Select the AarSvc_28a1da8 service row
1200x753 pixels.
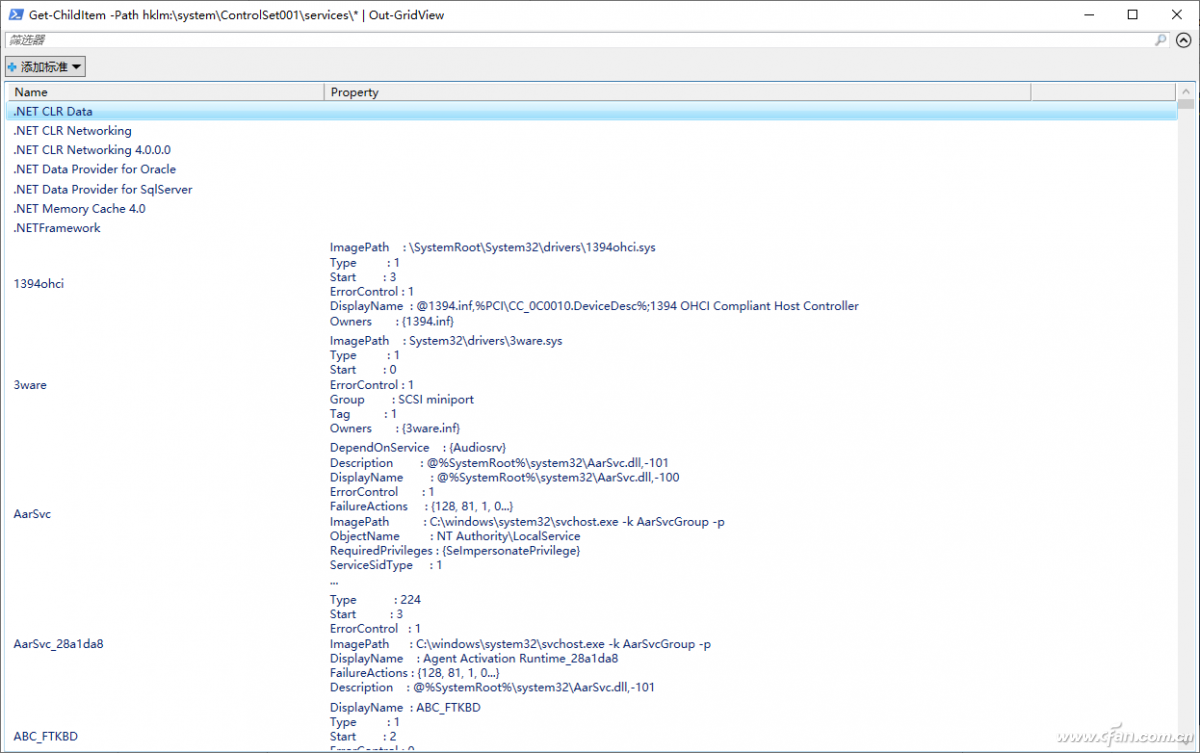[58, 644]
